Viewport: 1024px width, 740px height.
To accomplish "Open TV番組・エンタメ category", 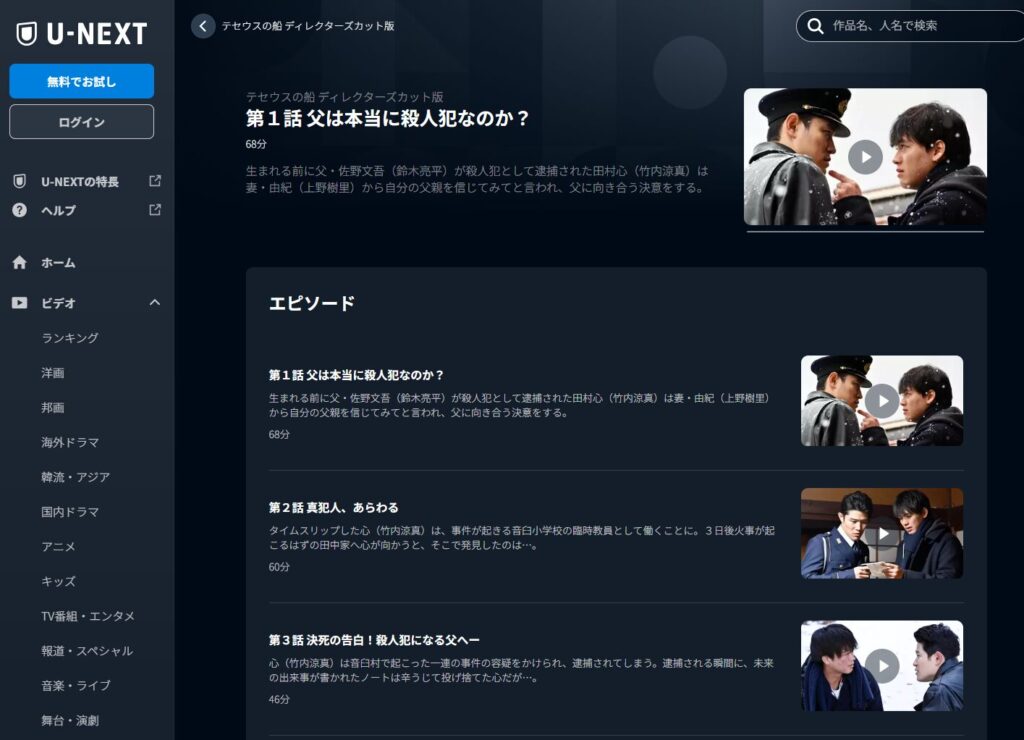I will coord(88,616).
